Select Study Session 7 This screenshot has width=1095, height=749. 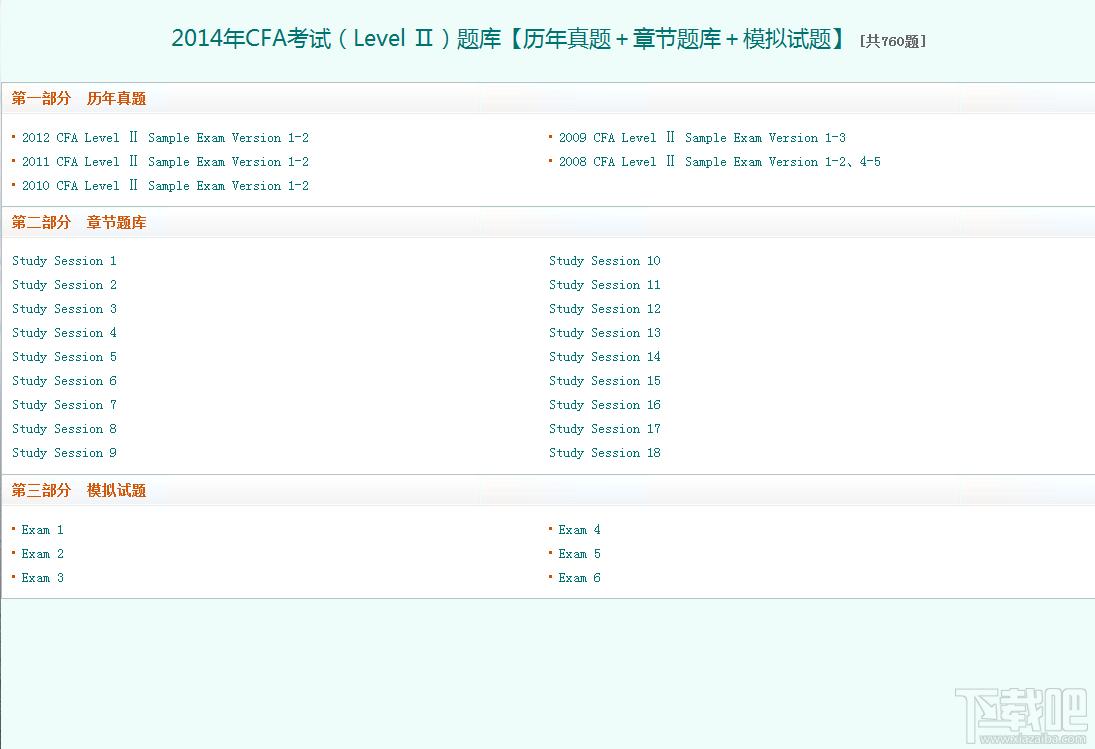click(64, 405)
